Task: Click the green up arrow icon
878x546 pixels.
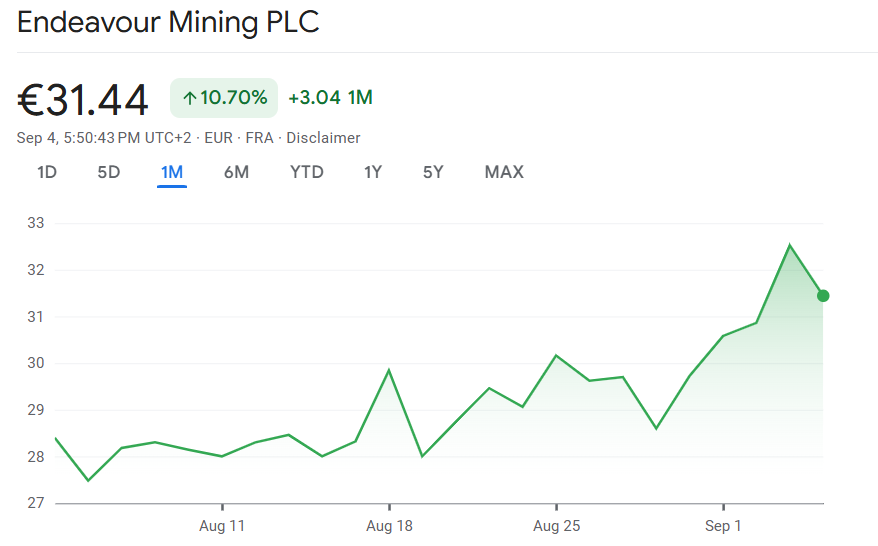Action: tap(189, 98)
